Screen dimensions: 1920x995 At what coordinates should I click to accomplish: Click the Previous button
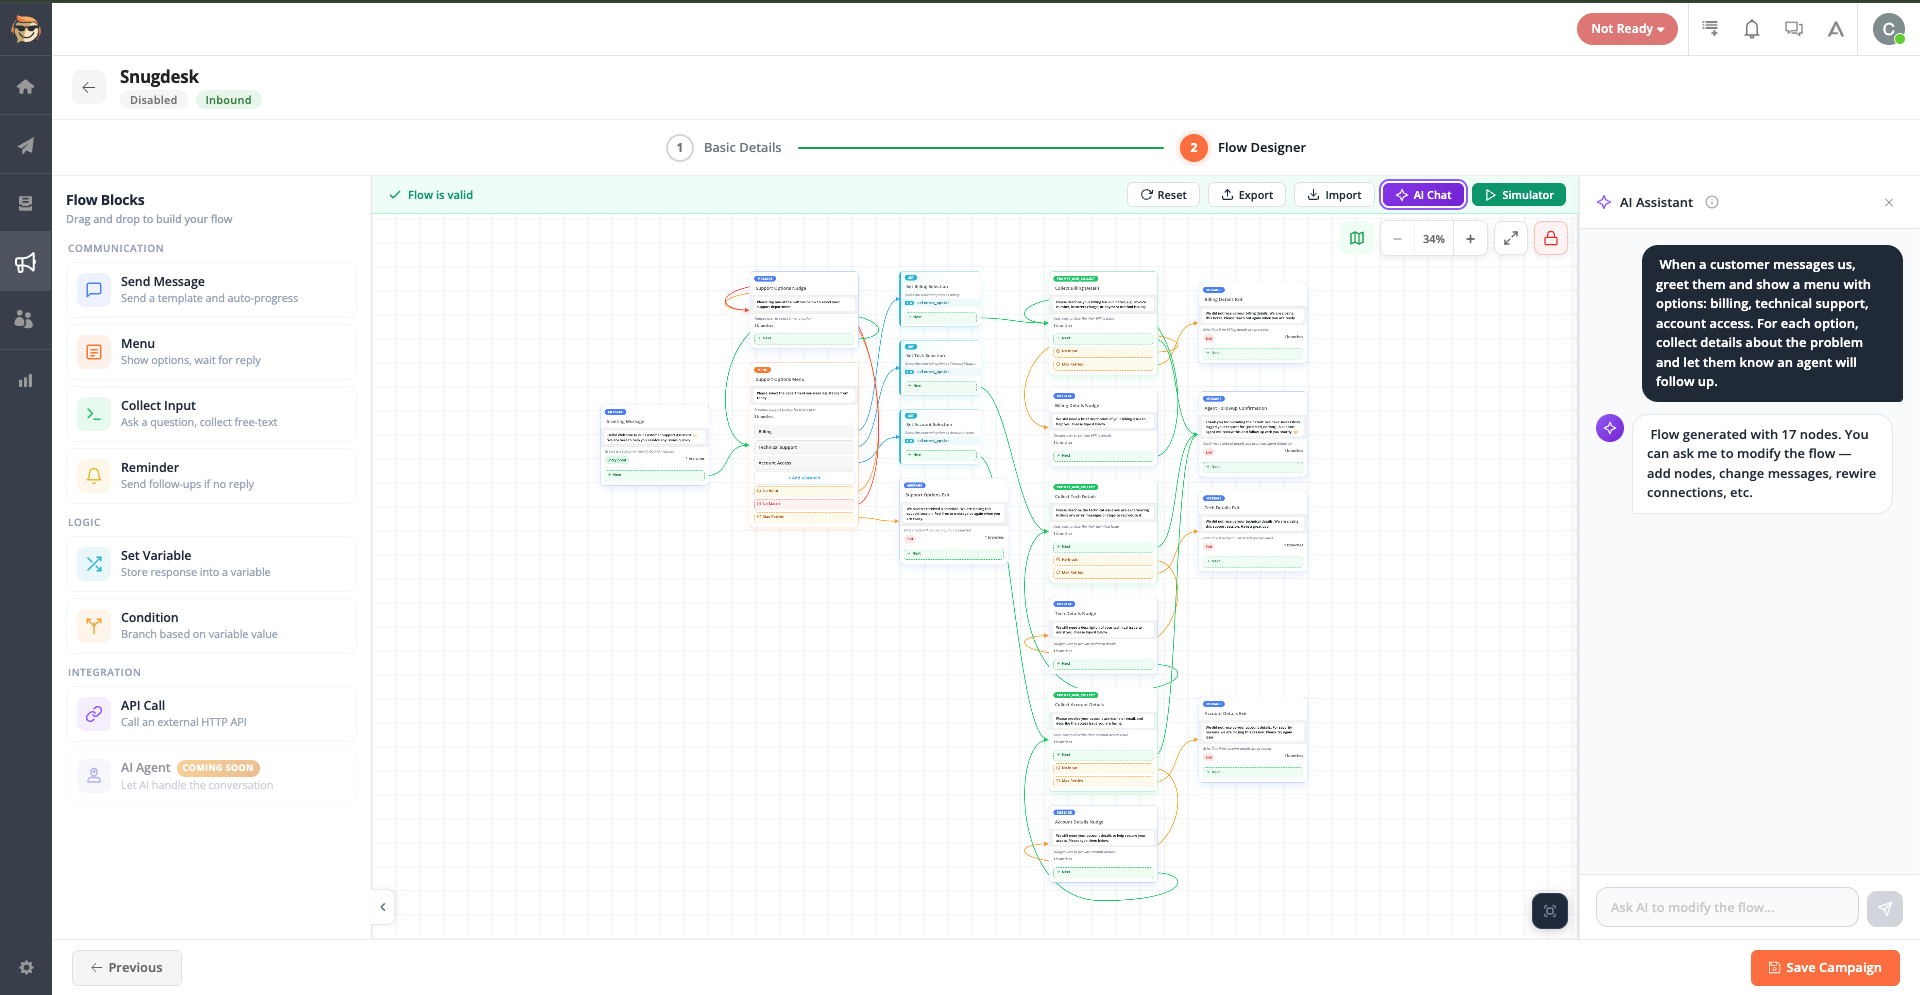click(x=127, y=968)
